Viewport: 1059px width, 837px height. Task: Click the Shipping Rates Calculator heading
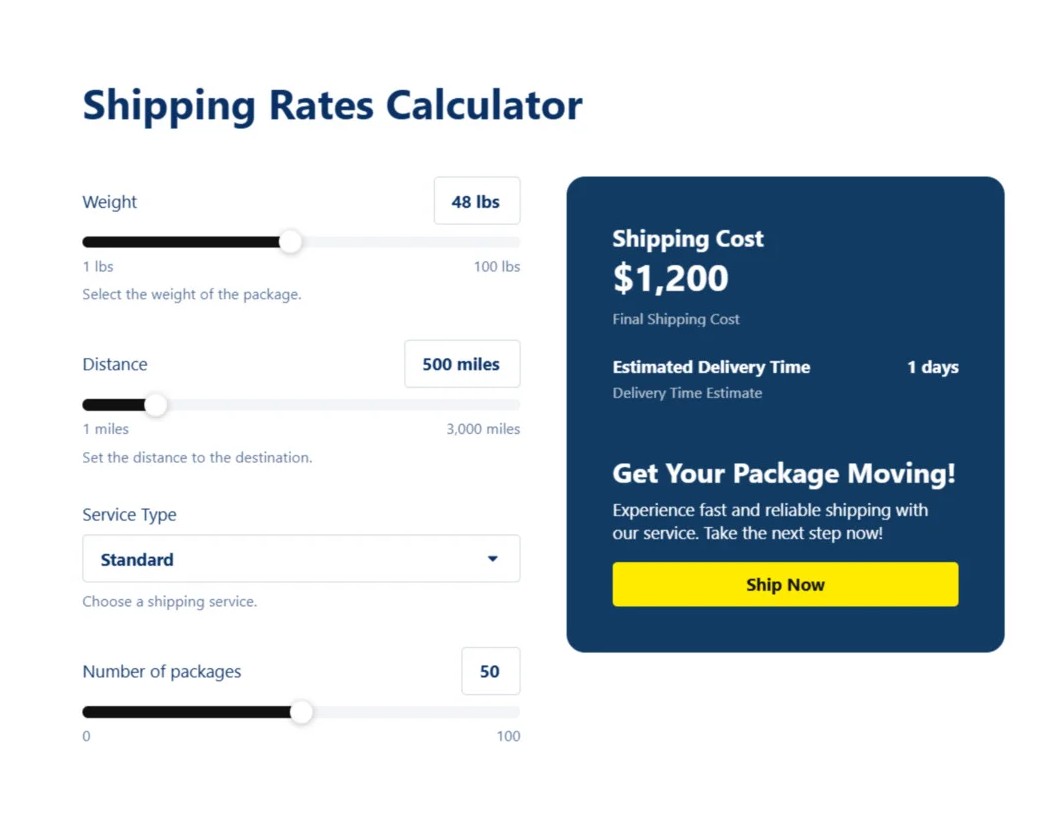(332, 105)
